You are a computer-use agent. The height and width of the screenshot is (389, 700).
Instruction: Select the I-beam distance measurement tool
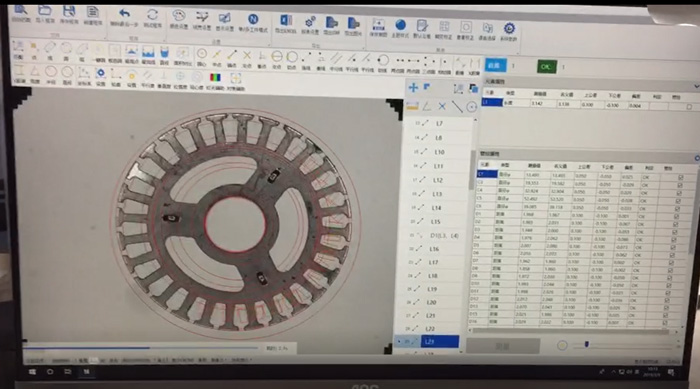(x=19, y=71)
